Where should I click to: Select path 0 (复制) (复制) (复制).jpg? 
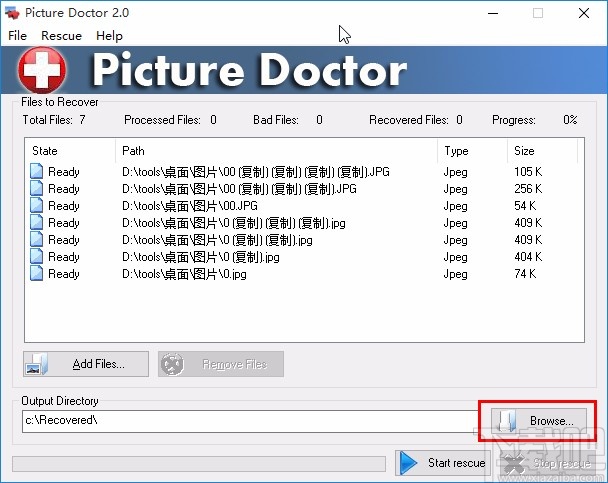pyautogui.click(x=233, y=223)
